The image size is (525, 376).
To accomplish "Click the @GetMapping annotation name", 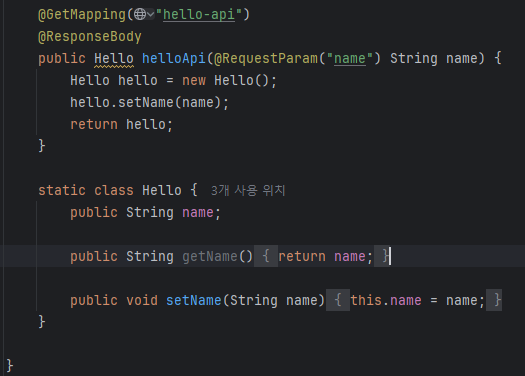I will (82, 14).
